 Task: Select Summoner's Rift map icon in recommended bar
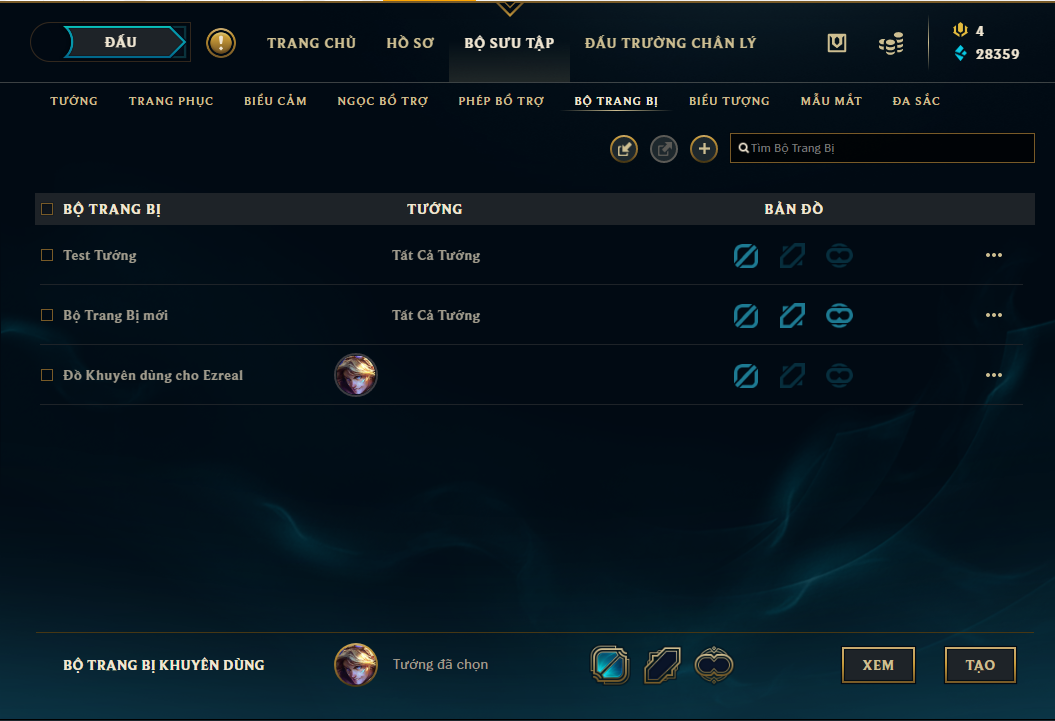tap(610, 665)
